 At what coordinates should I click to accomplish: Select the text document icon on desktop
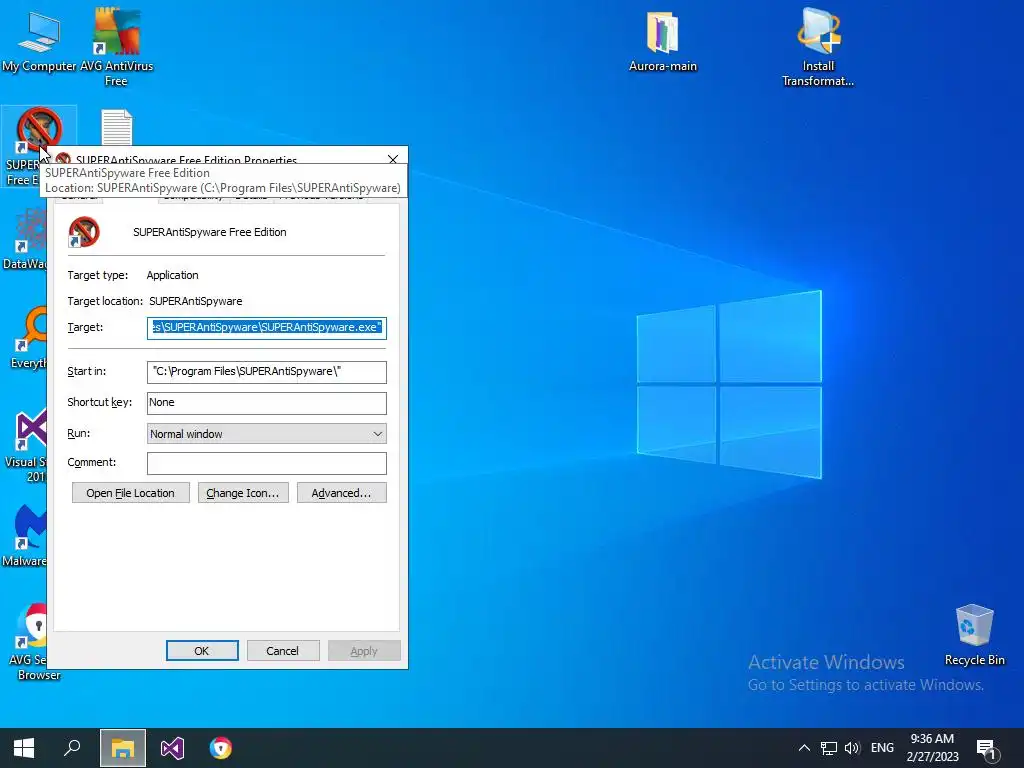(x=117, y=127)
